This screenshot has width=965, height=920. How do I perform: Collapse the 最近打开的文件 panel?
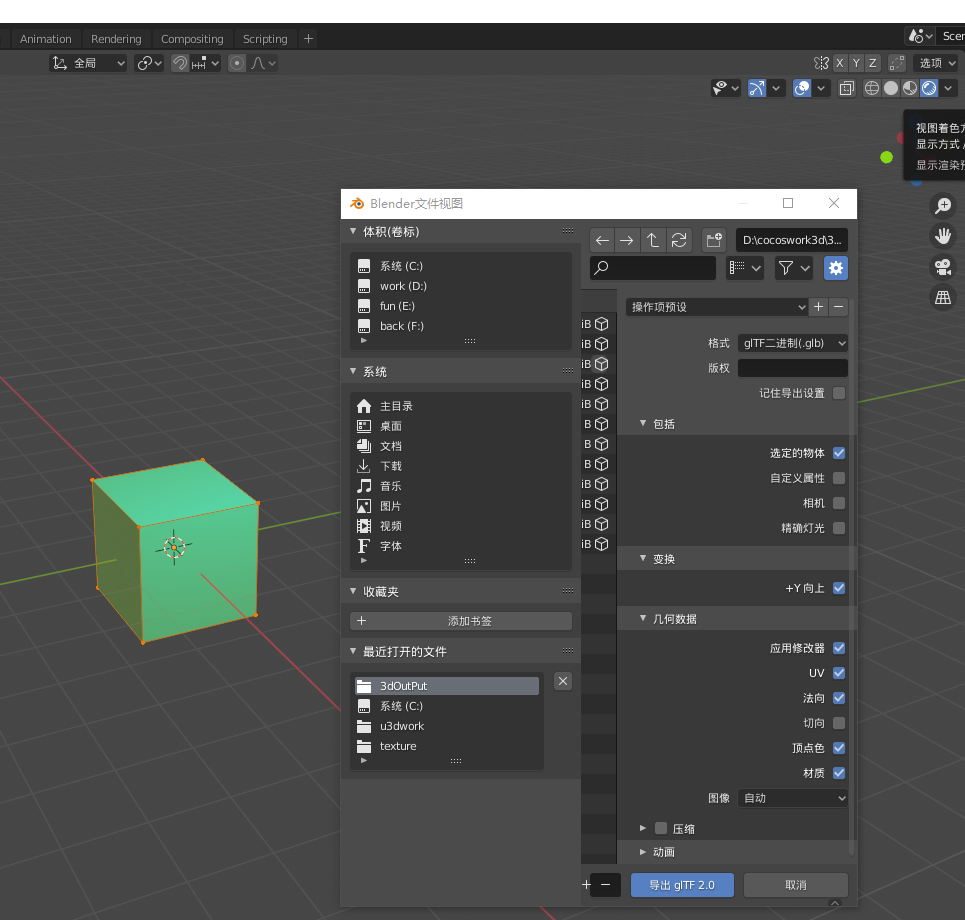[353, 651]
